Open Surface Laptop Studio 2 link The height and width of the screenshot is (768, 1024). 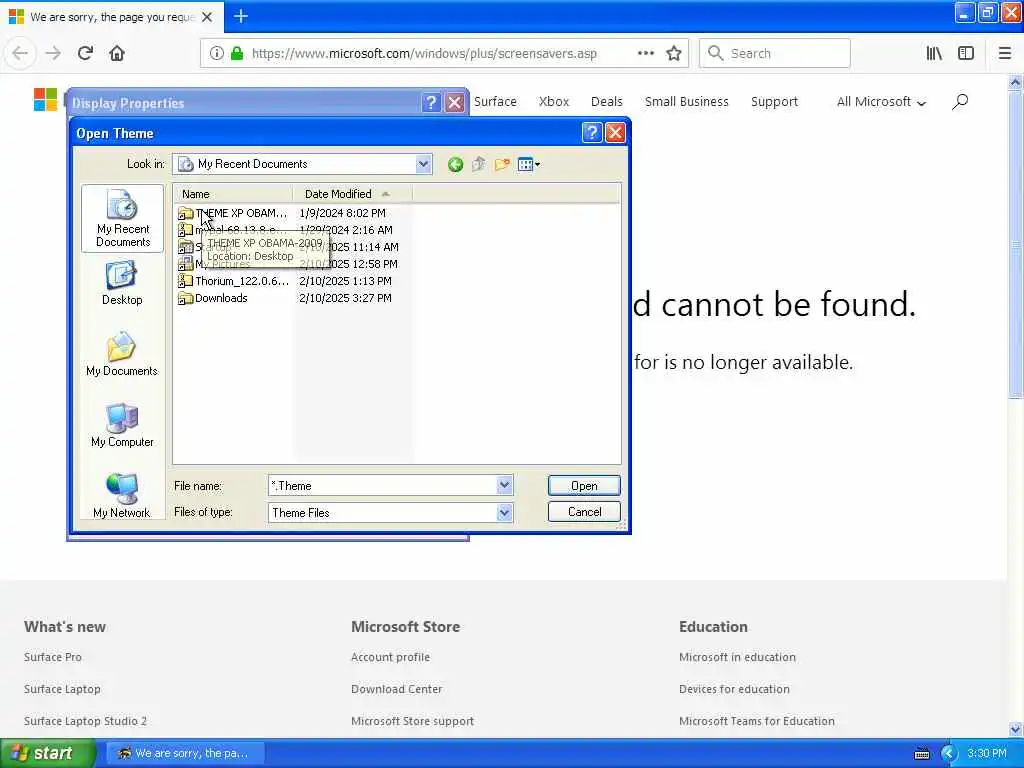coord(86,721)
